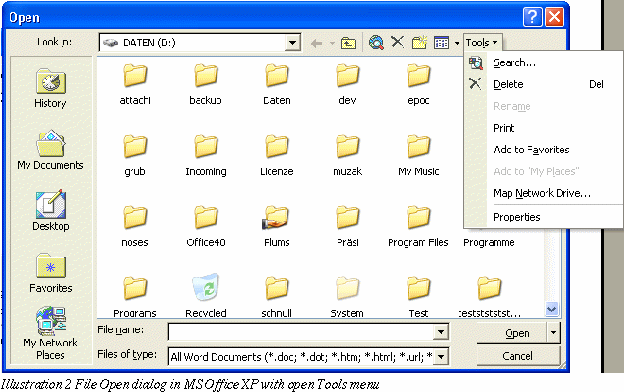This screenshot has width=625, height=392.
Task: Select the testststst... folder
Action: tap(489, 297)
